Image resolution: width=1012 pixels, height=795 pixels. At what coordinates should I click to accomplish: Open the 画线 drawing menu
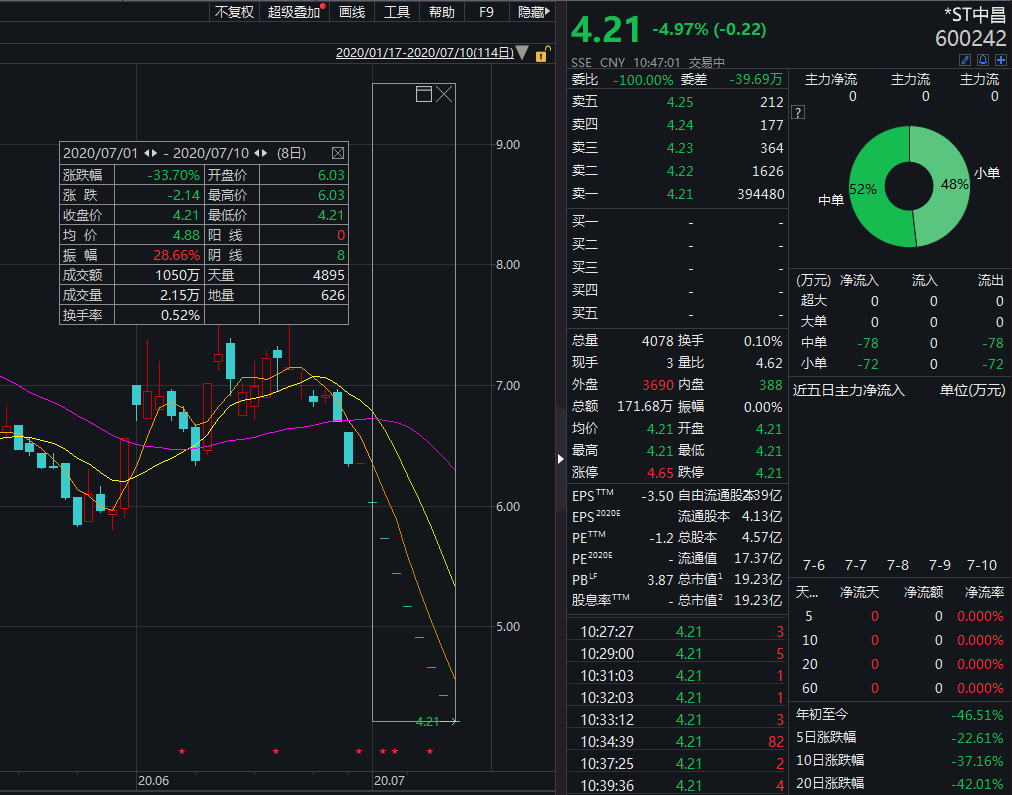click(x=352, y=12)
